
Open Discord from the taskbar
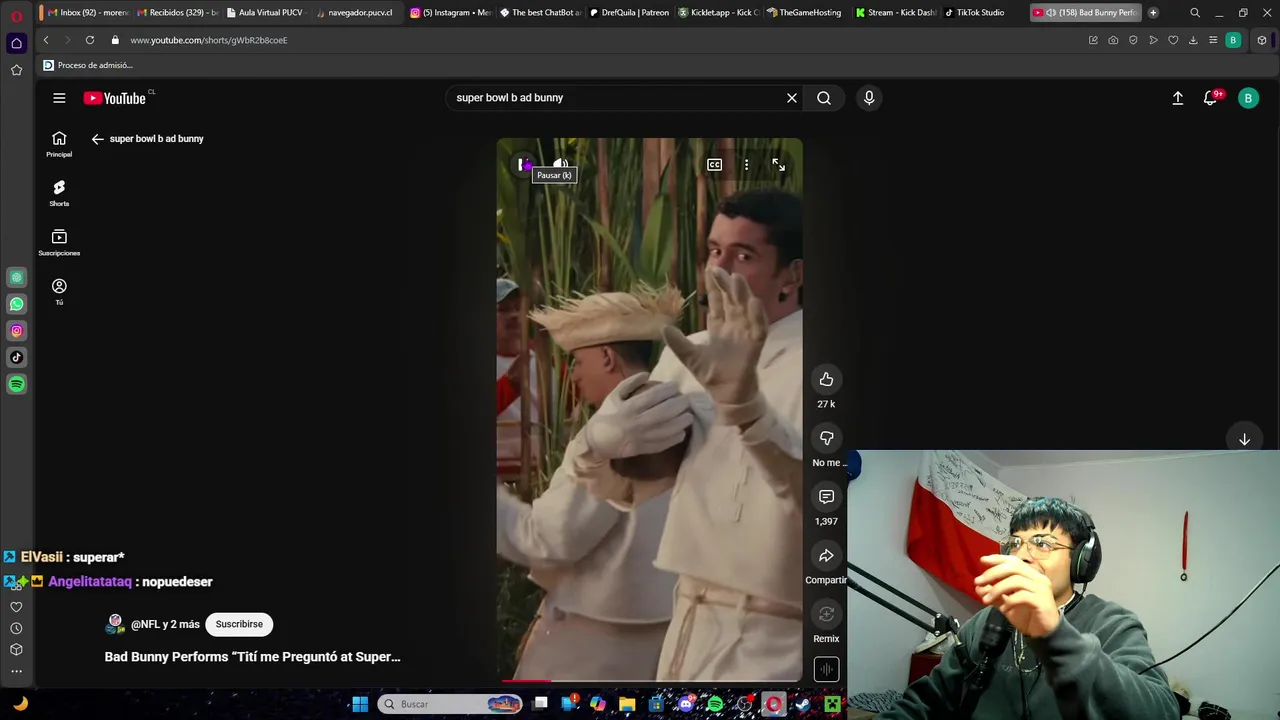pos(686,704)
